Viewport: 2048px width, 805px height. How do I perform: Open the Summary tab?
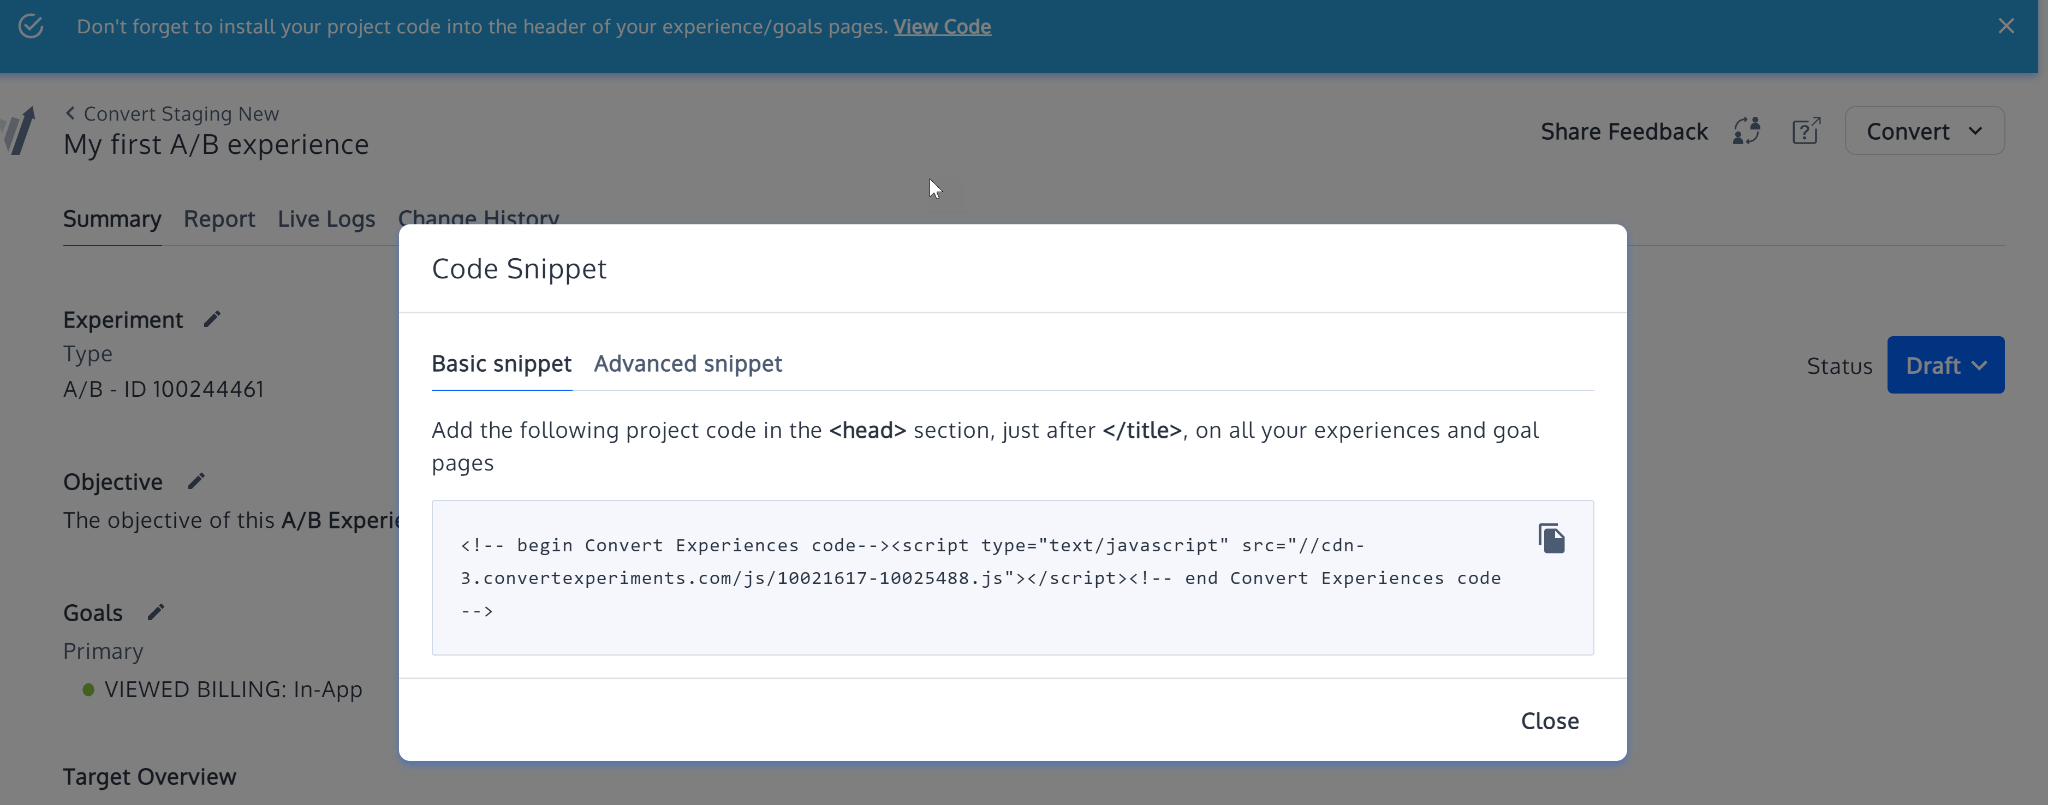(112, 219)
